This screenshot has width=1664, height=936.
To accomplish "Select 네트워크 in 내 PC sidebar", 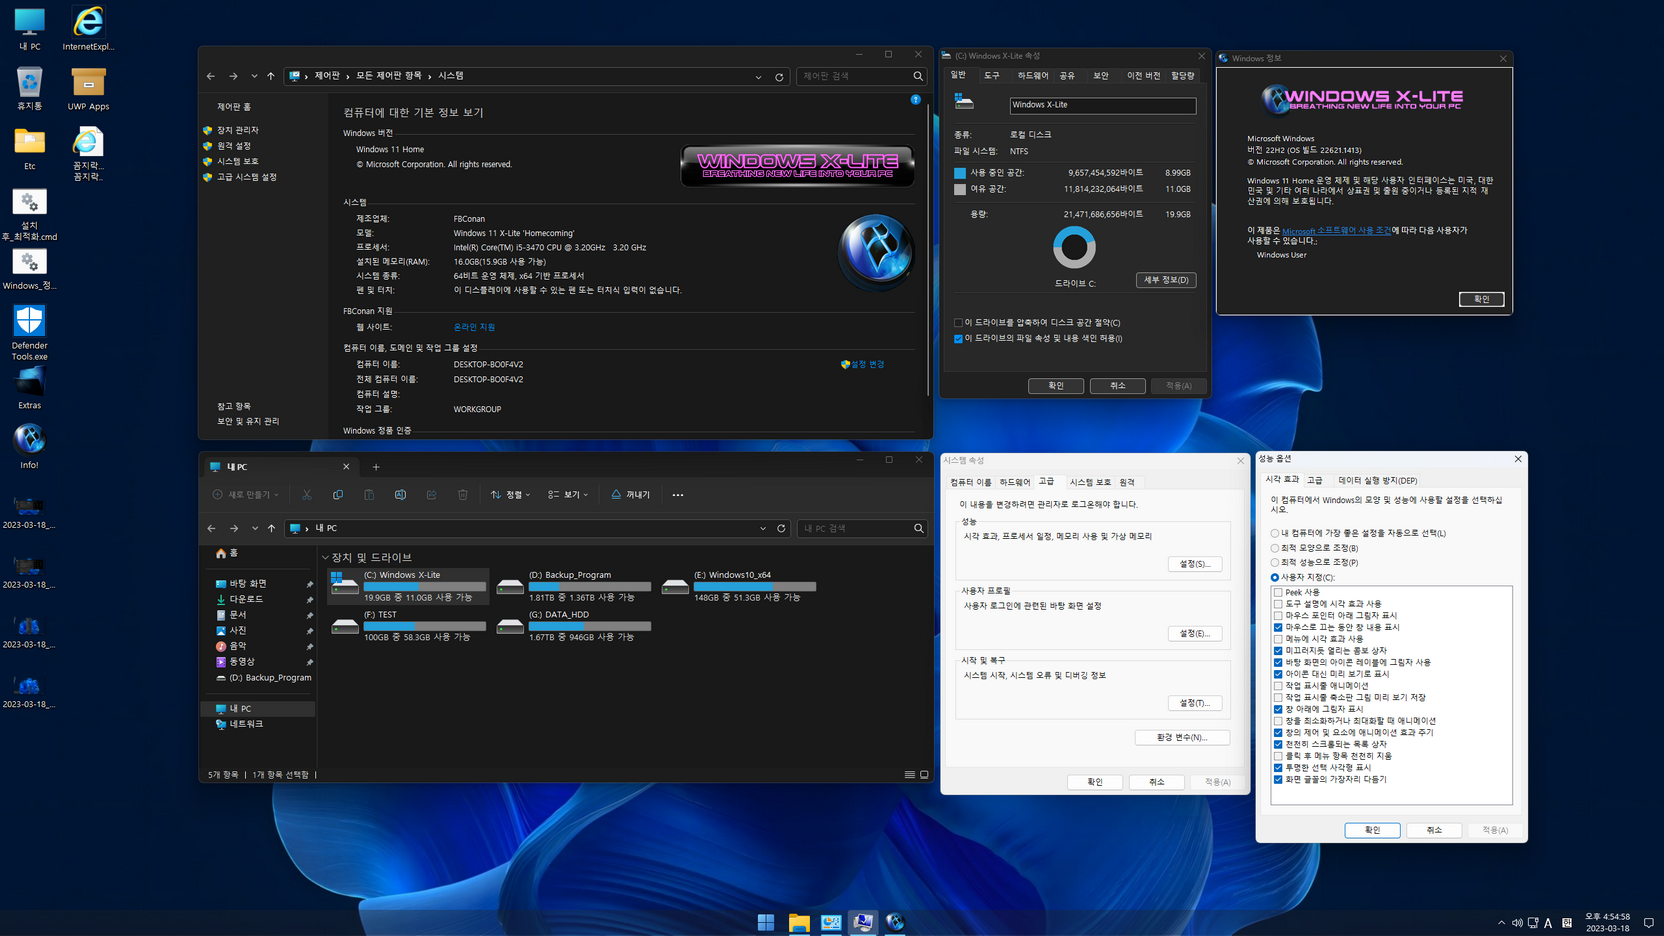I will click(246, 724).
